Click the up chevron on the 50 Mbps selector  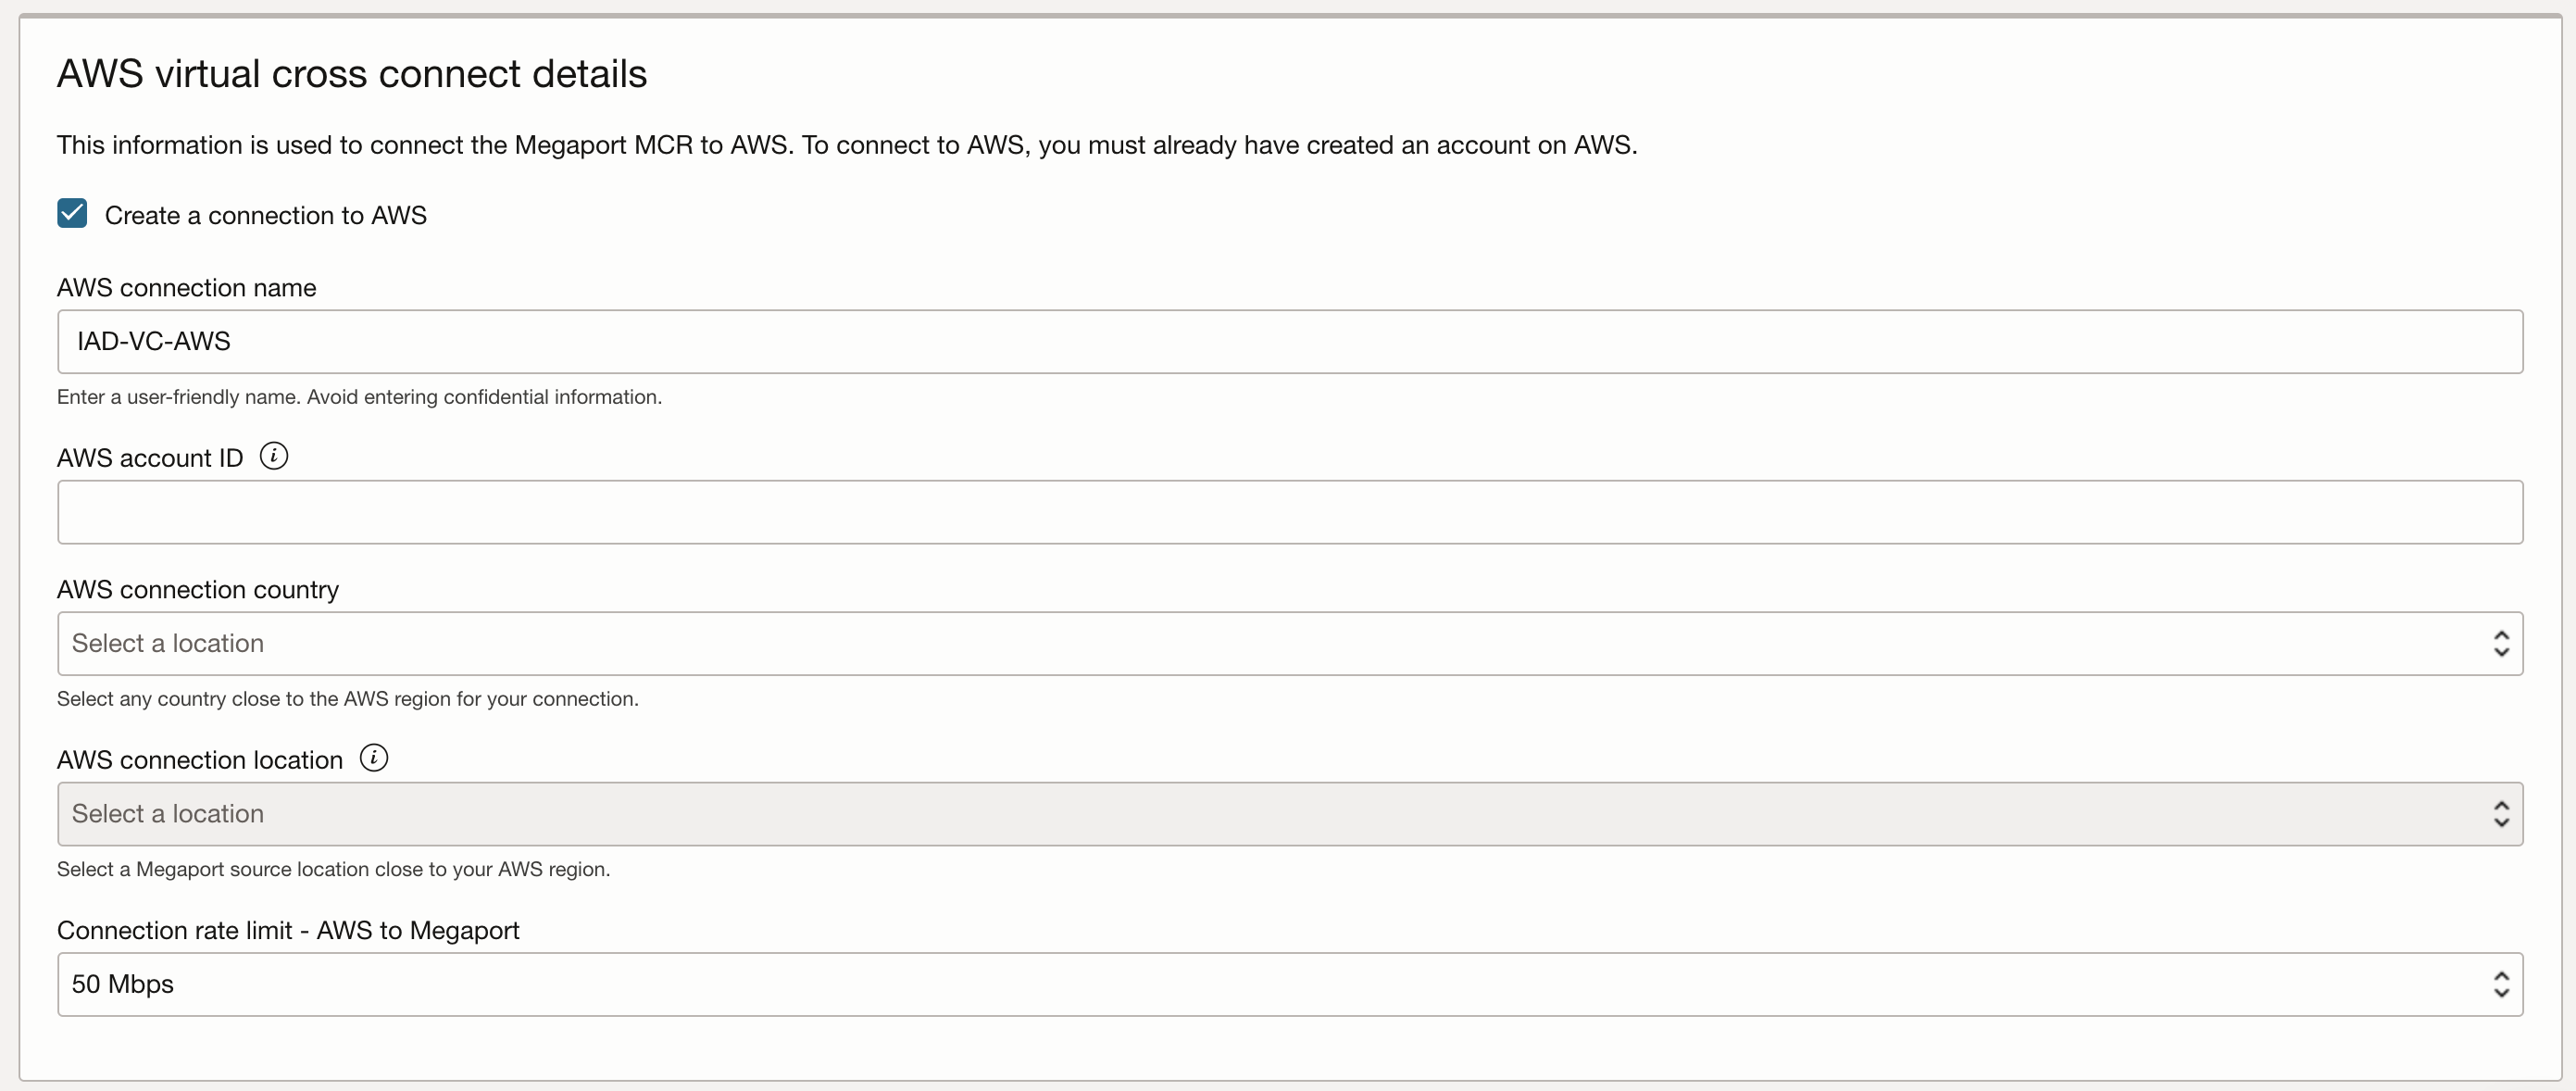[2500, 976]
